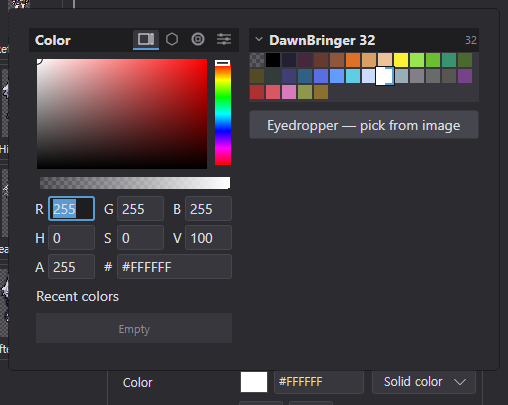Image resolution: width=508 pixels, height=405 pixels.
Task: Select the tan palette swatch
Action: point(369,60)
